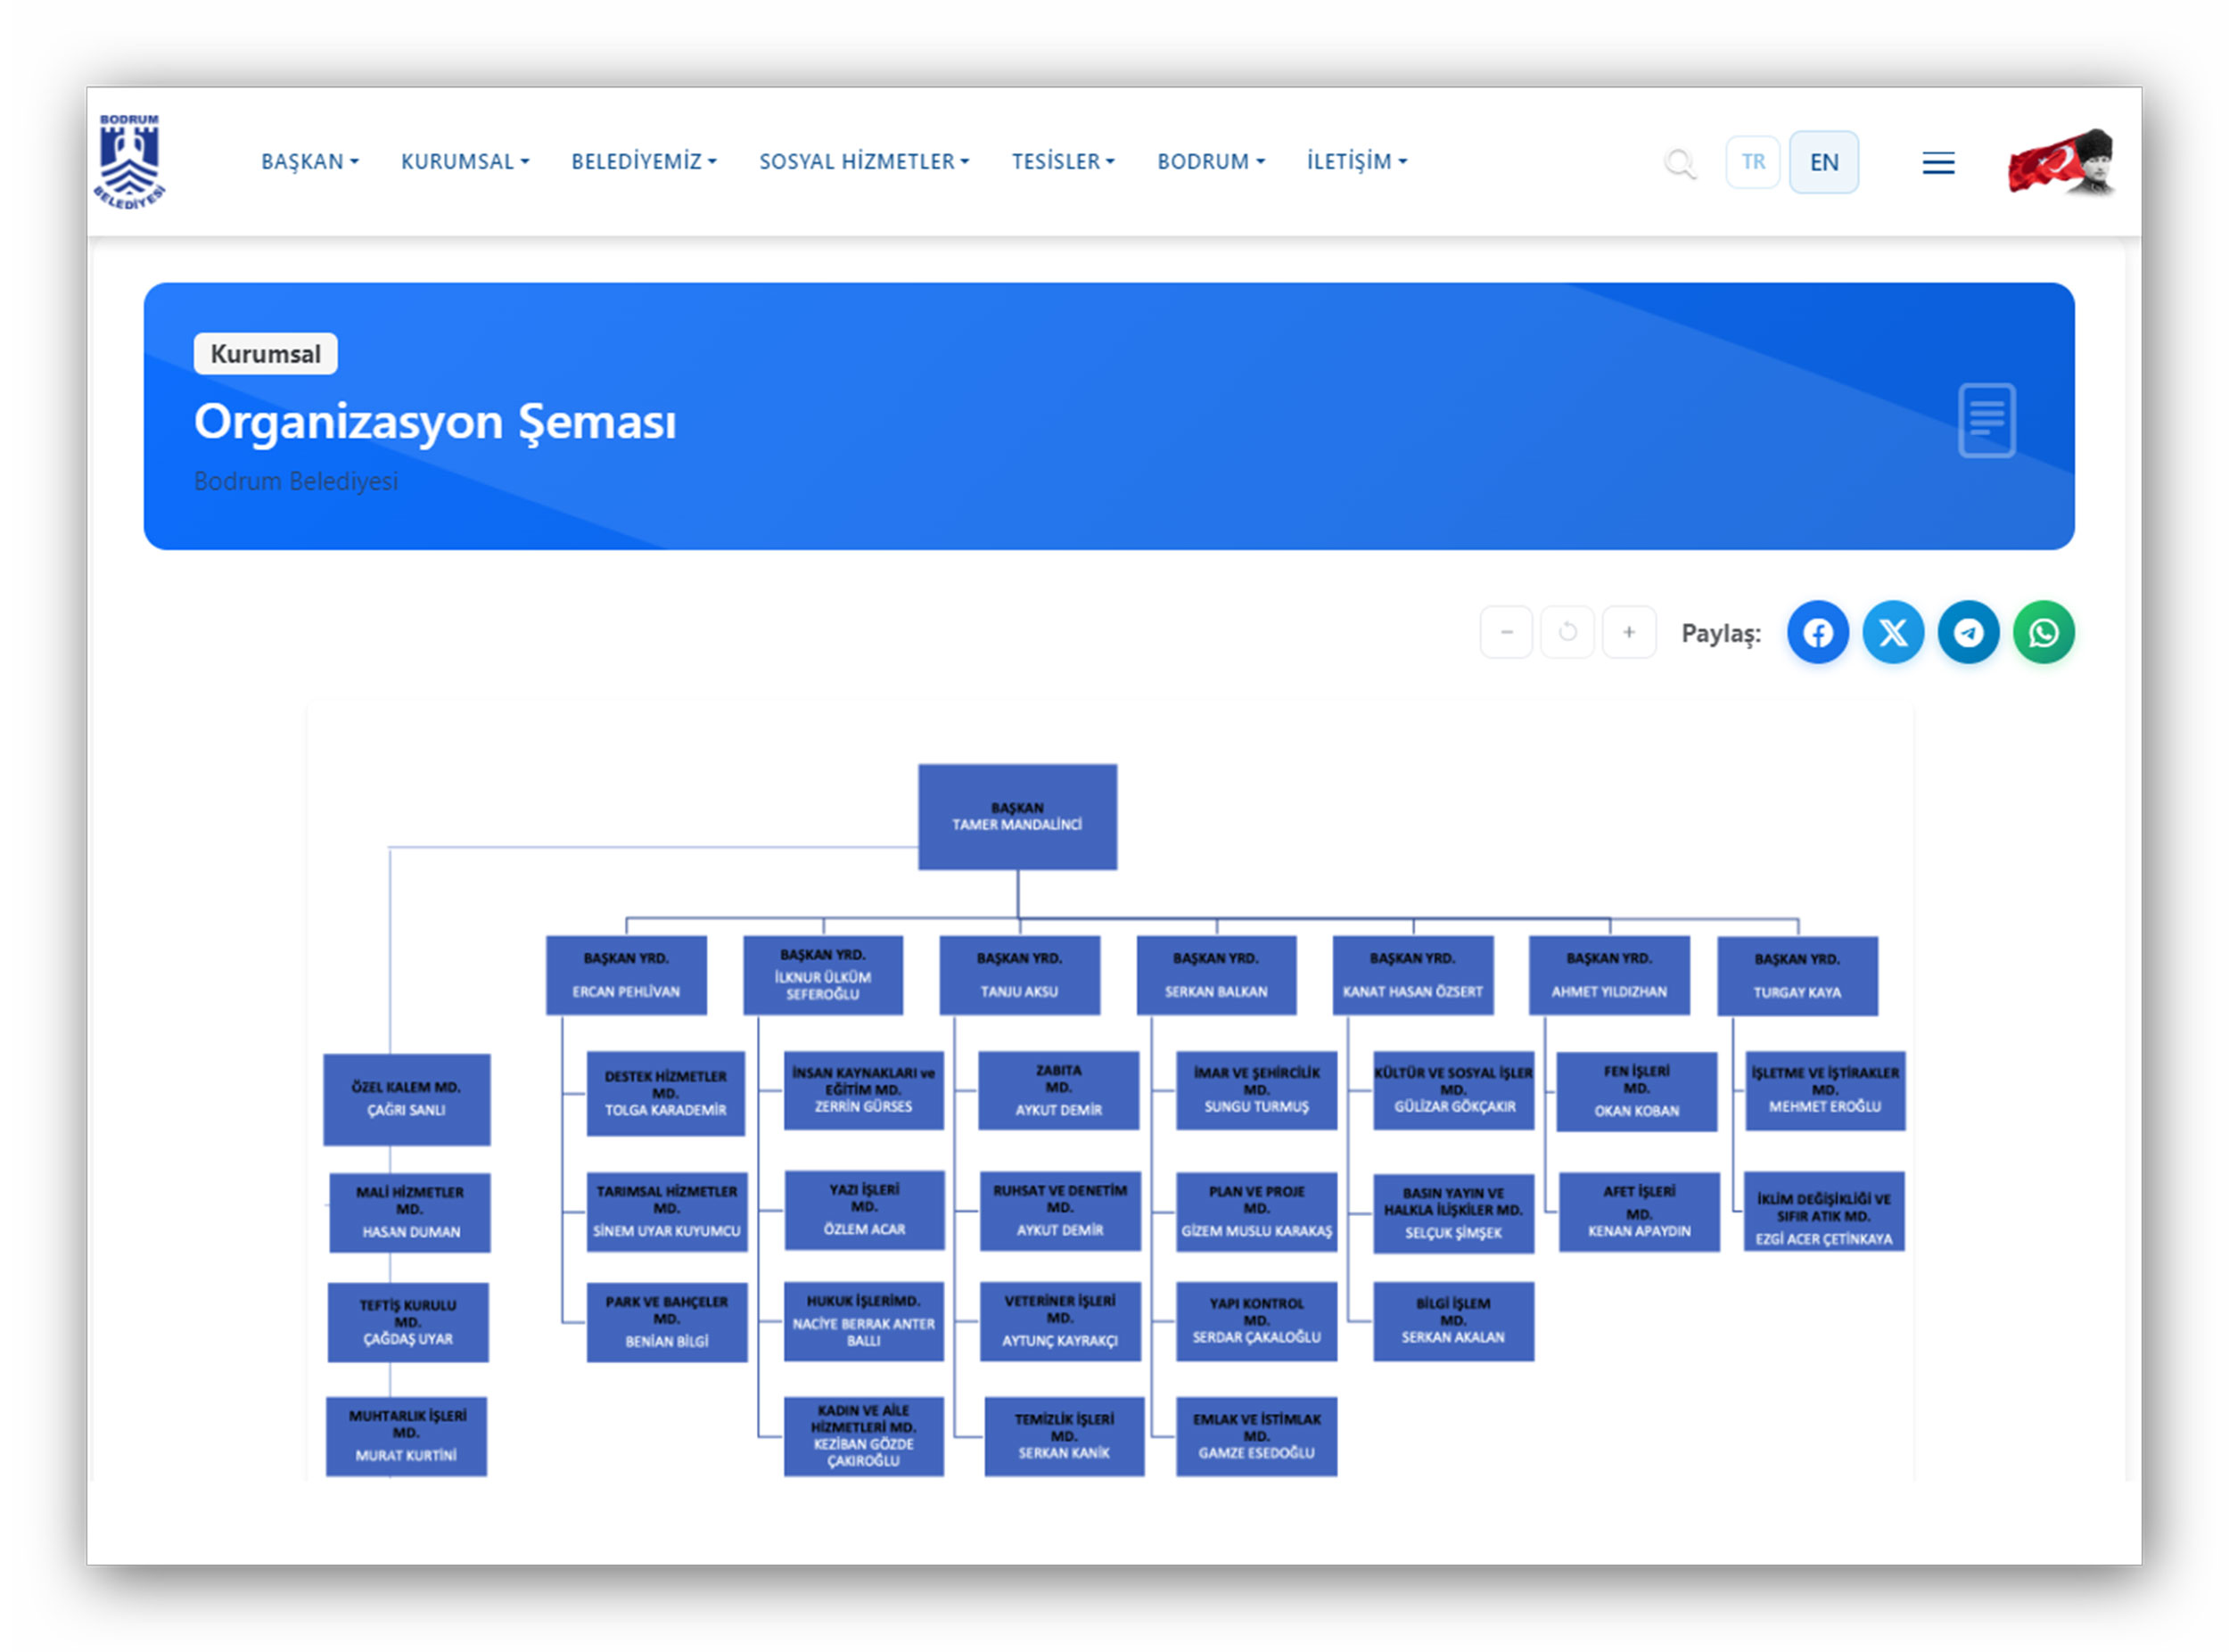Screen dimensions: 2229x1652
Task: Share page on X (Twitter)
Action: click(x=1892, y=632)
